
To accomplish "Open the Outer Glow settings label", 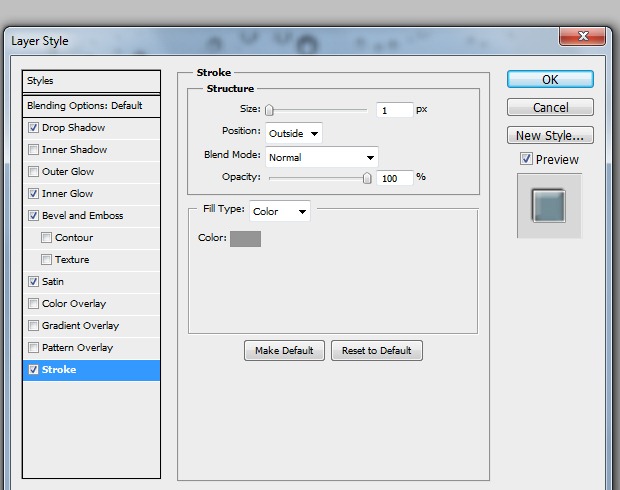I will pos(68,172).
